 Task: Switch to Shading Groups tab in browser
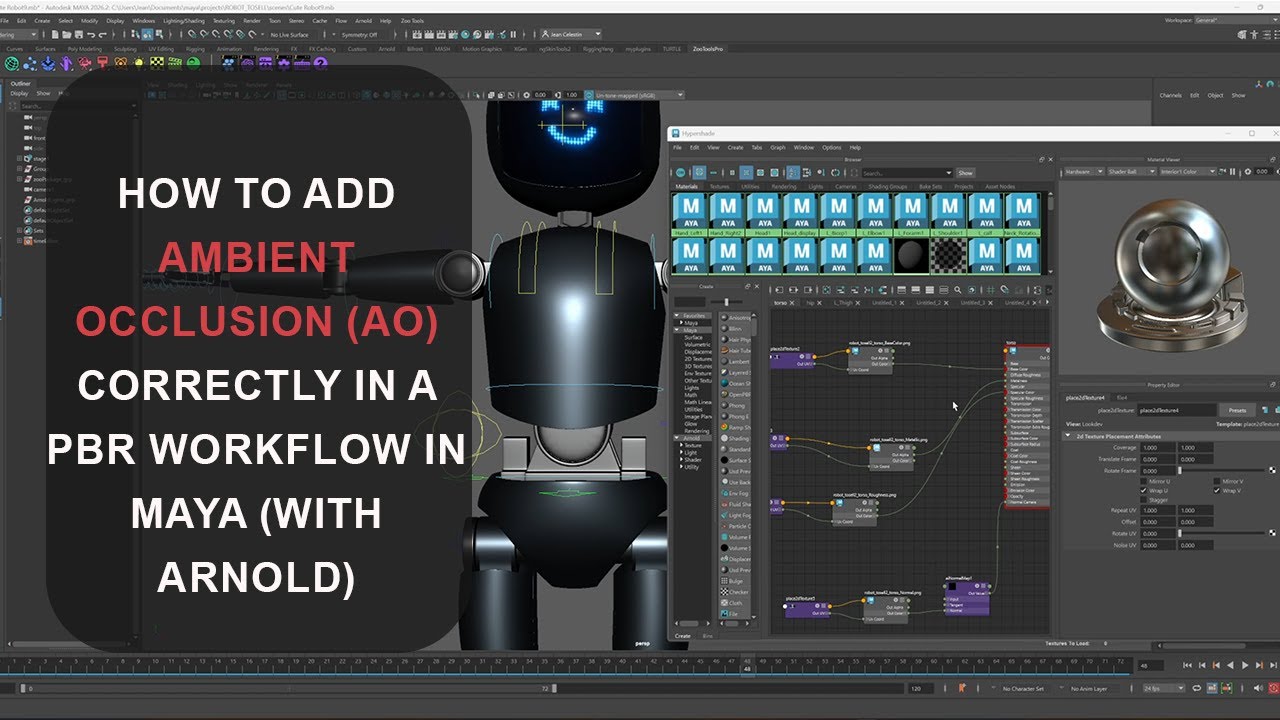pyautogui.click(x=886, y=186)
